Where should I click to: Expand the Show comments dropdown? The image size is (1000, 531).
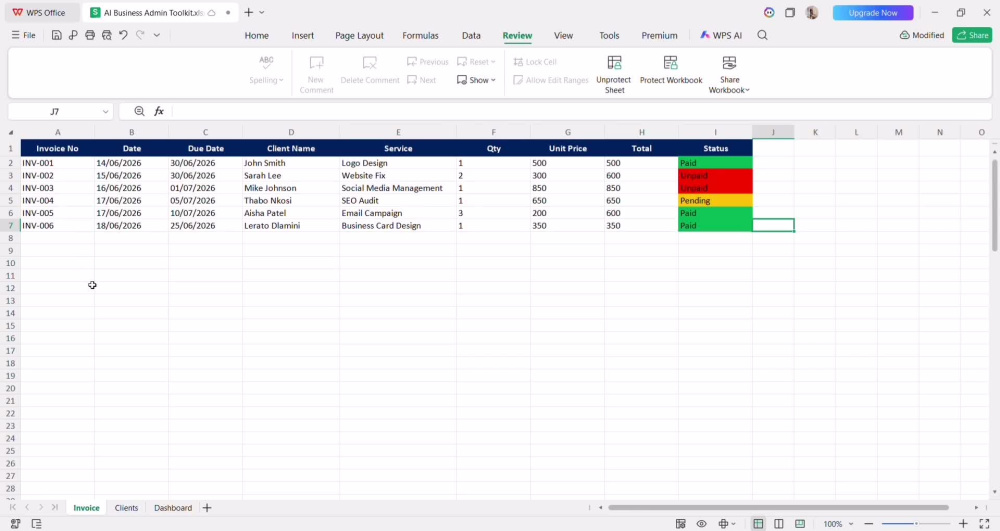(476, 80)
